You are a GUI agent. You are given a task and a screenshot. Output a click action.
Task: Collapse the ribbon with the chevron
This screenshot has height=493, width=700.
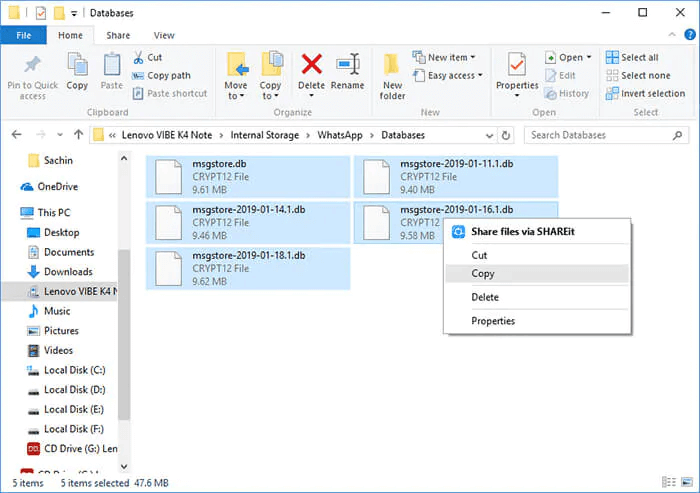(672, 35)
